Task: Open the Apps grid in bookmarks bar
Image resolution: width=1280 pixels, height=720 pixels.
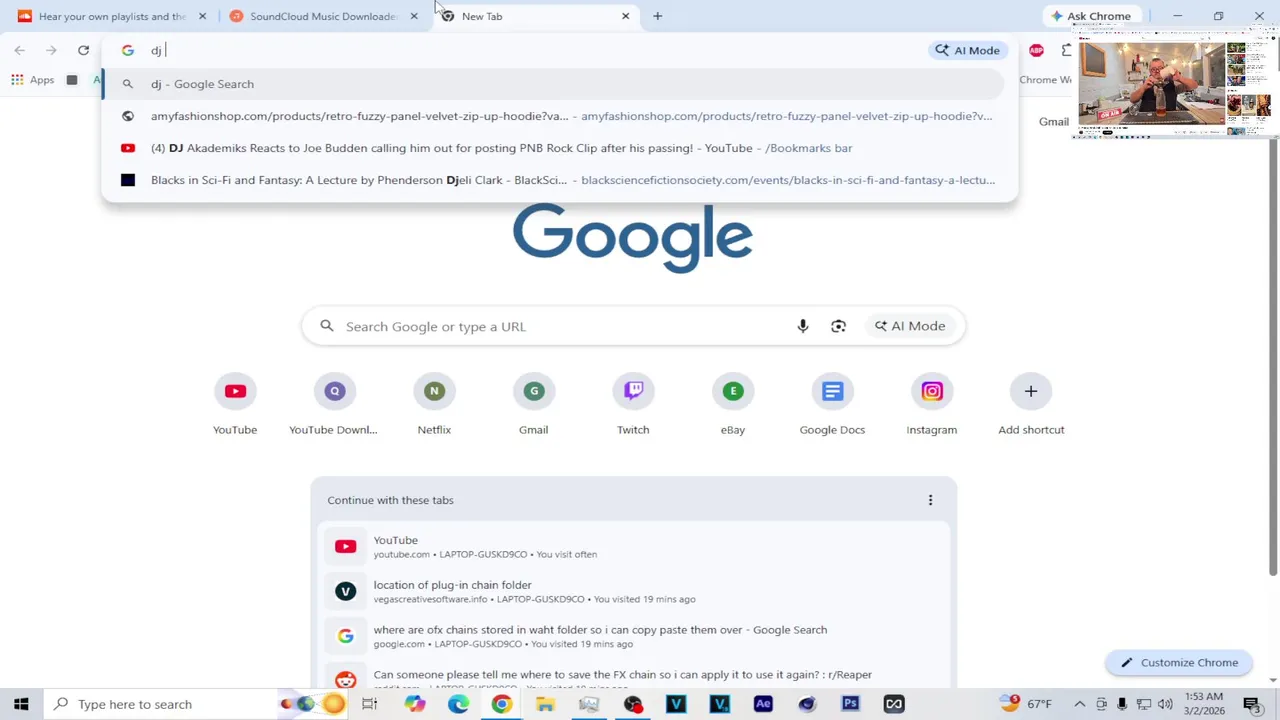Action: 32,80
